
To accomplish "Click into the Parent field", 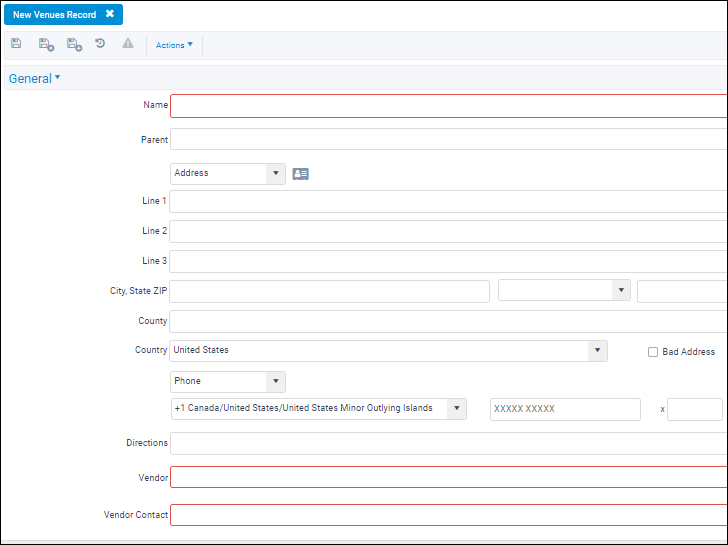I will pyautogui.click(x=448, y=139).
